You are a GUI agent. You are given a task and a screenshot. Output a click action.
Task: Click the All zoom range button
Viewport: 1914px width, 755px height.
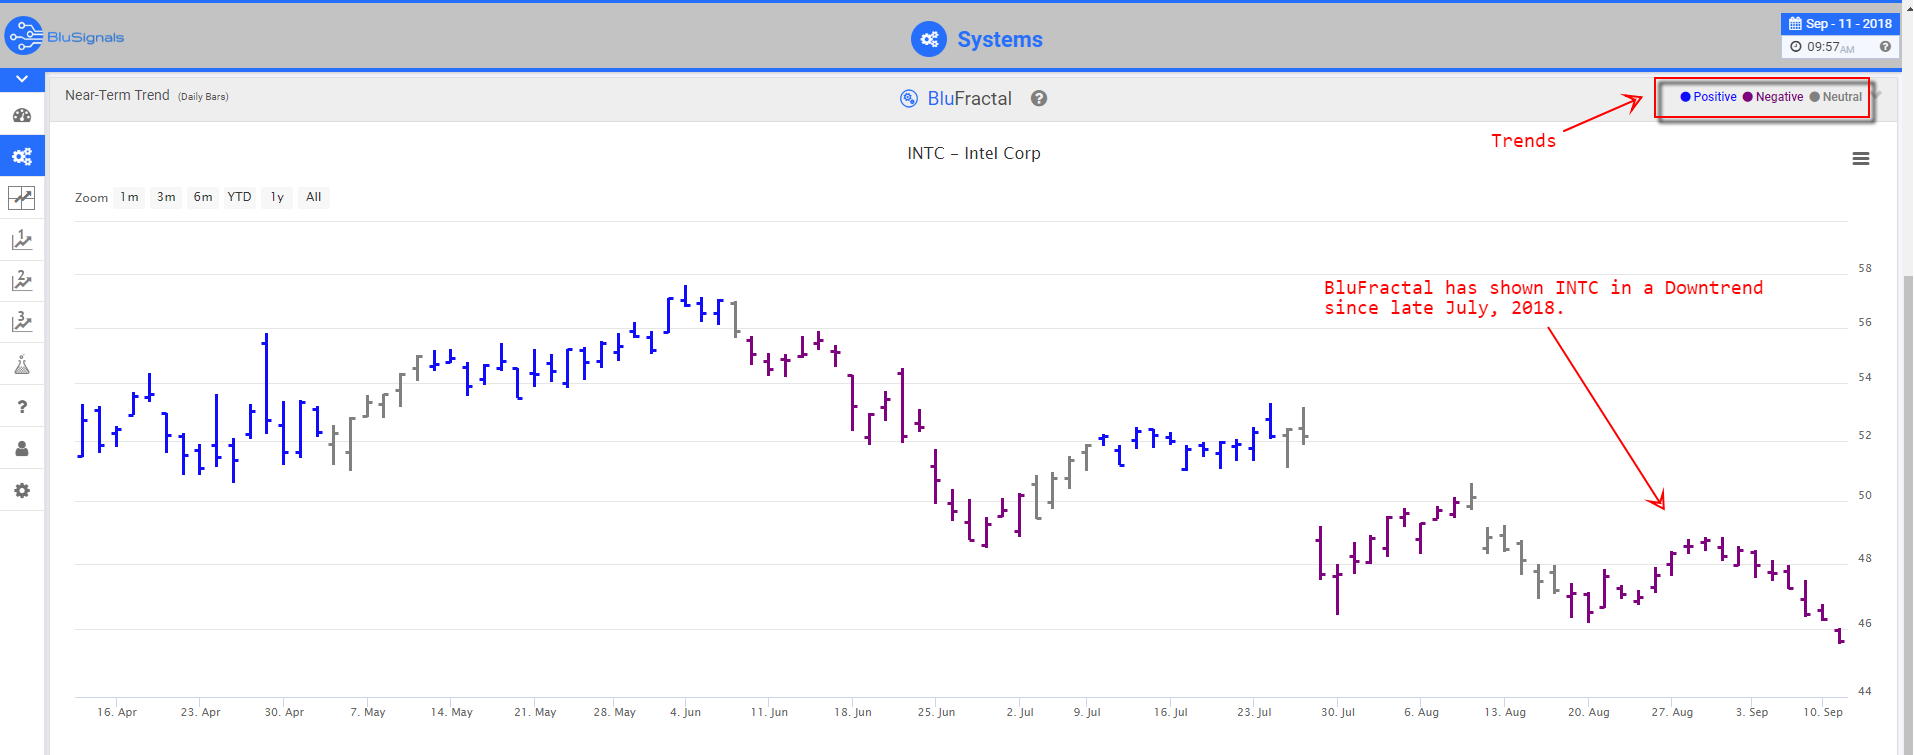pos(313,197)
